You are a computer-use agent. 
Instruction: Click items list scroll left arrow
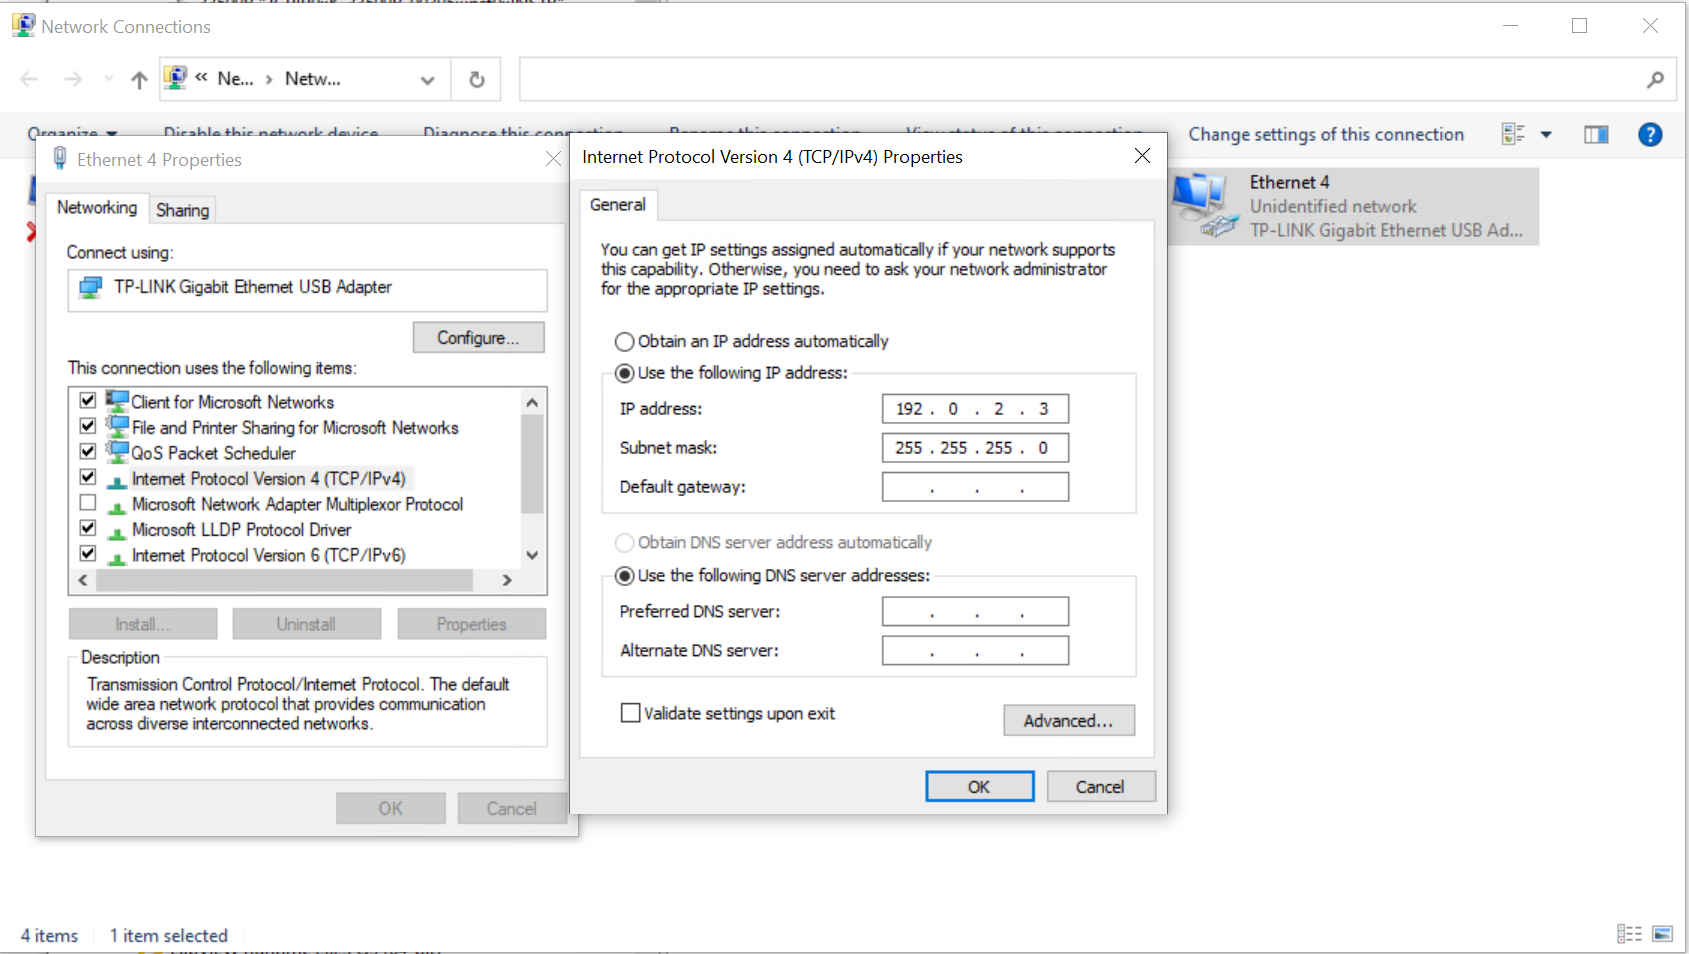click(x=82, y=580)
